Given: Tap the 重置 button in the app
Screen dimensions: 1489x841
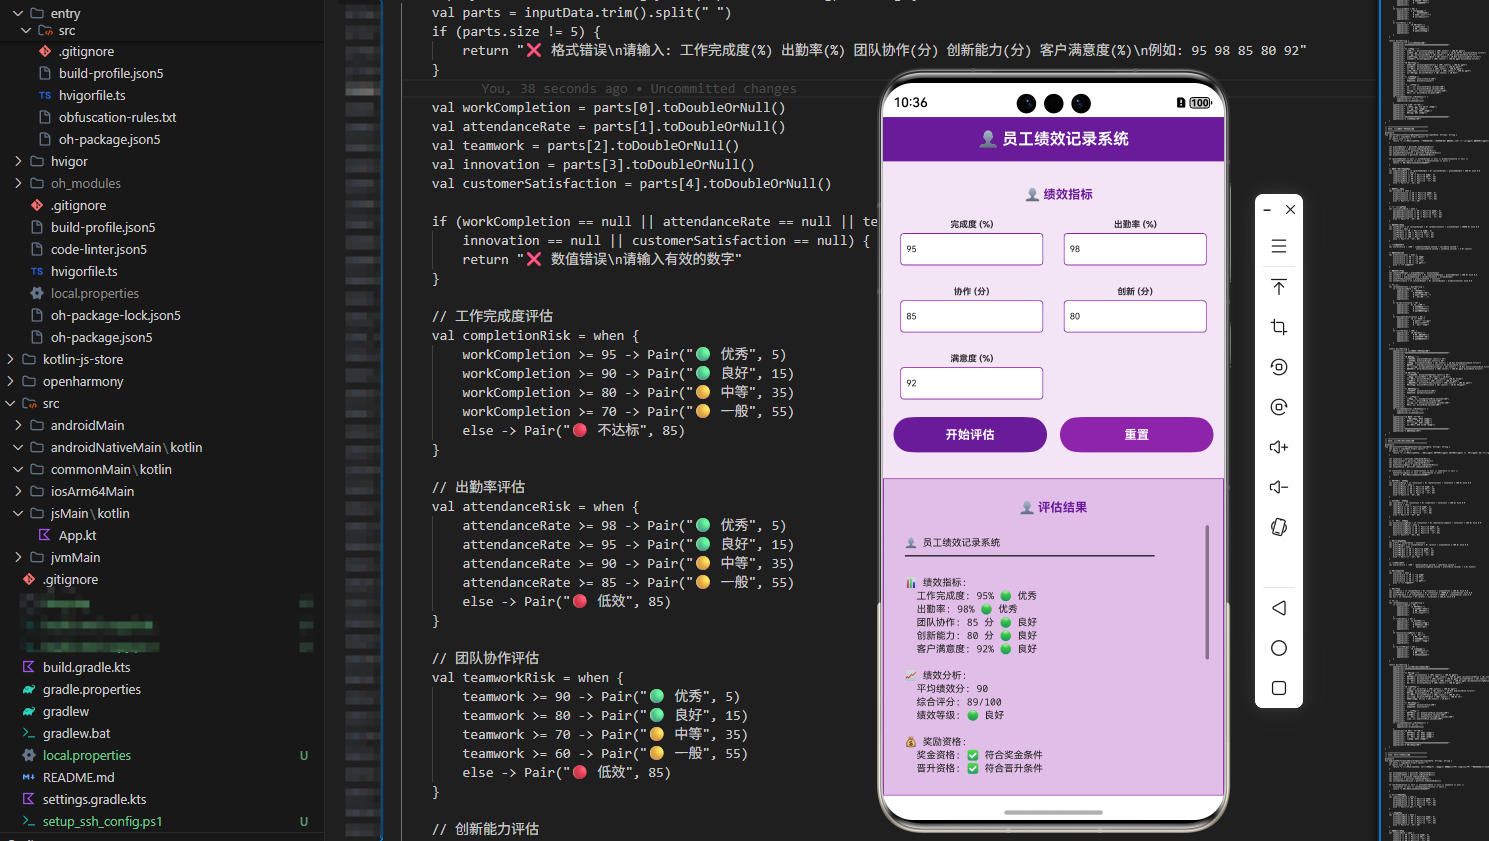Looking at the screenshot, I should click(1136, 435).
